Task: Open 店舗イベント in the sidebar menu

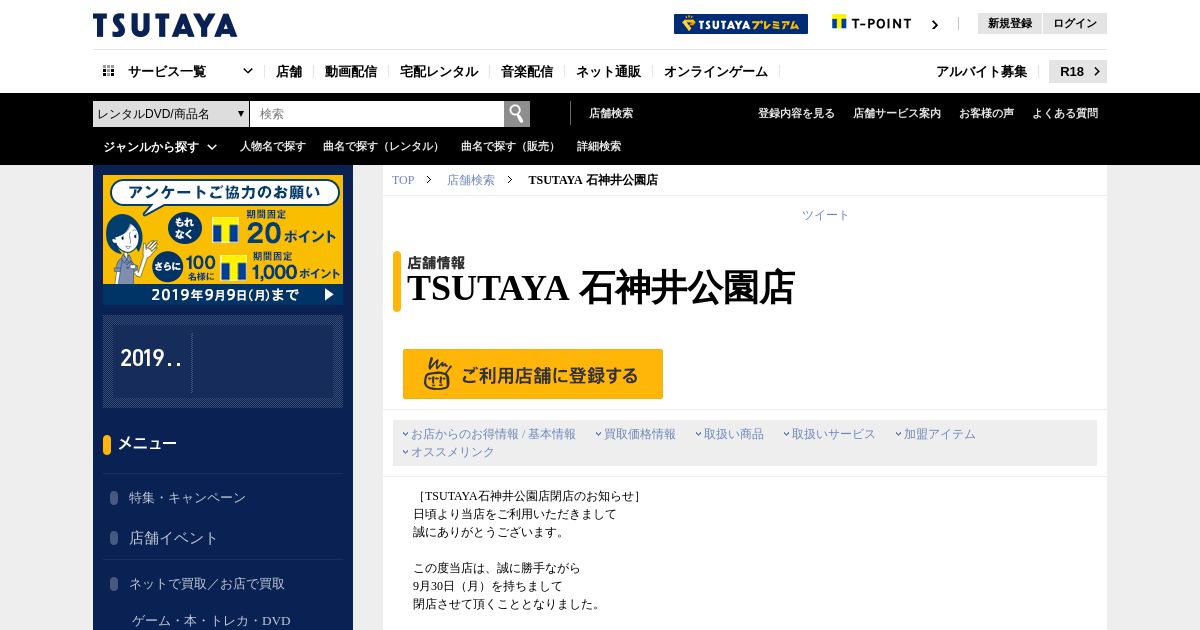Action: (x=173, y=537)
